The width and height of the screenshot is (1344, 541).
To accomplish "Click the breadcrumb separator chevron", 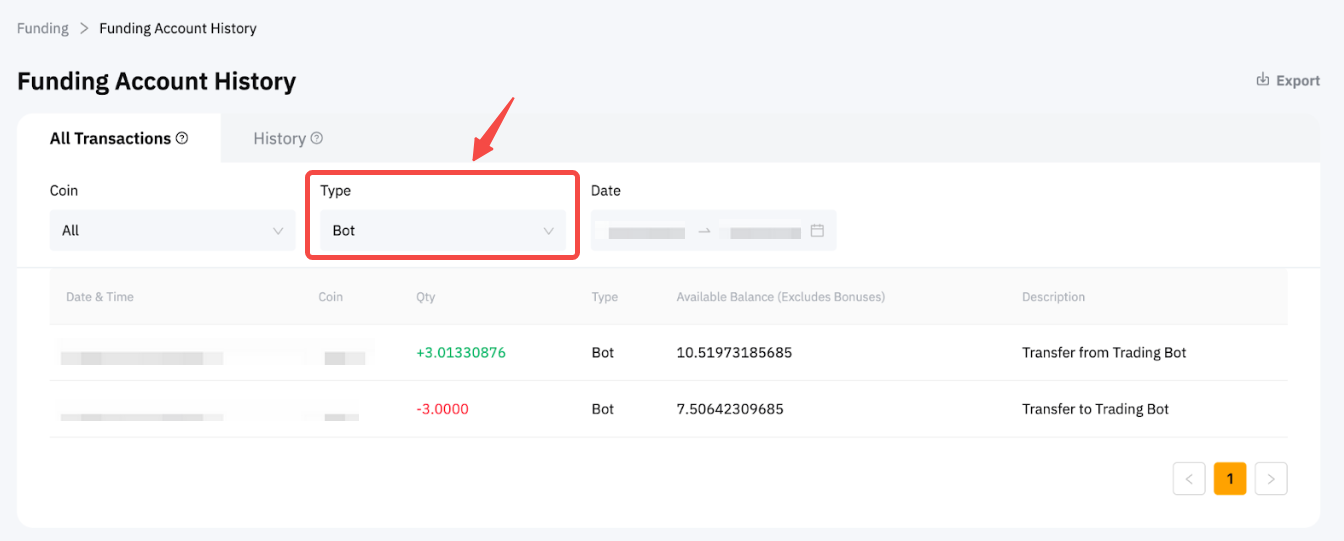I will (x=84, y=28).
